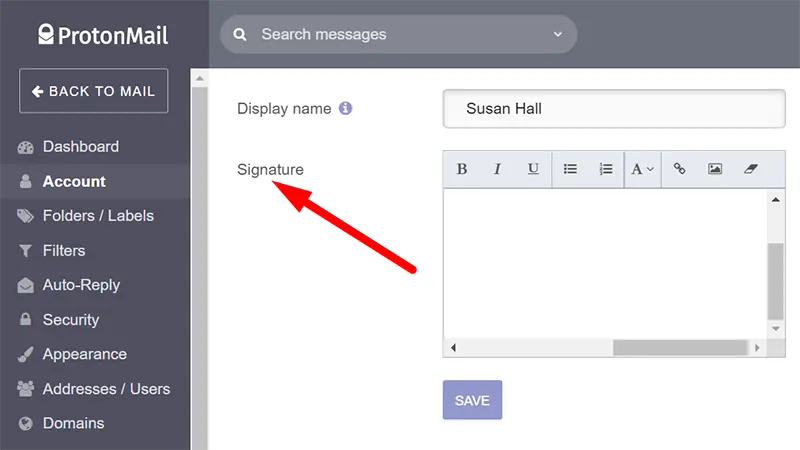Click the Display name input field
Viewport: 800px width, 450px height.
tap(614, 109)
